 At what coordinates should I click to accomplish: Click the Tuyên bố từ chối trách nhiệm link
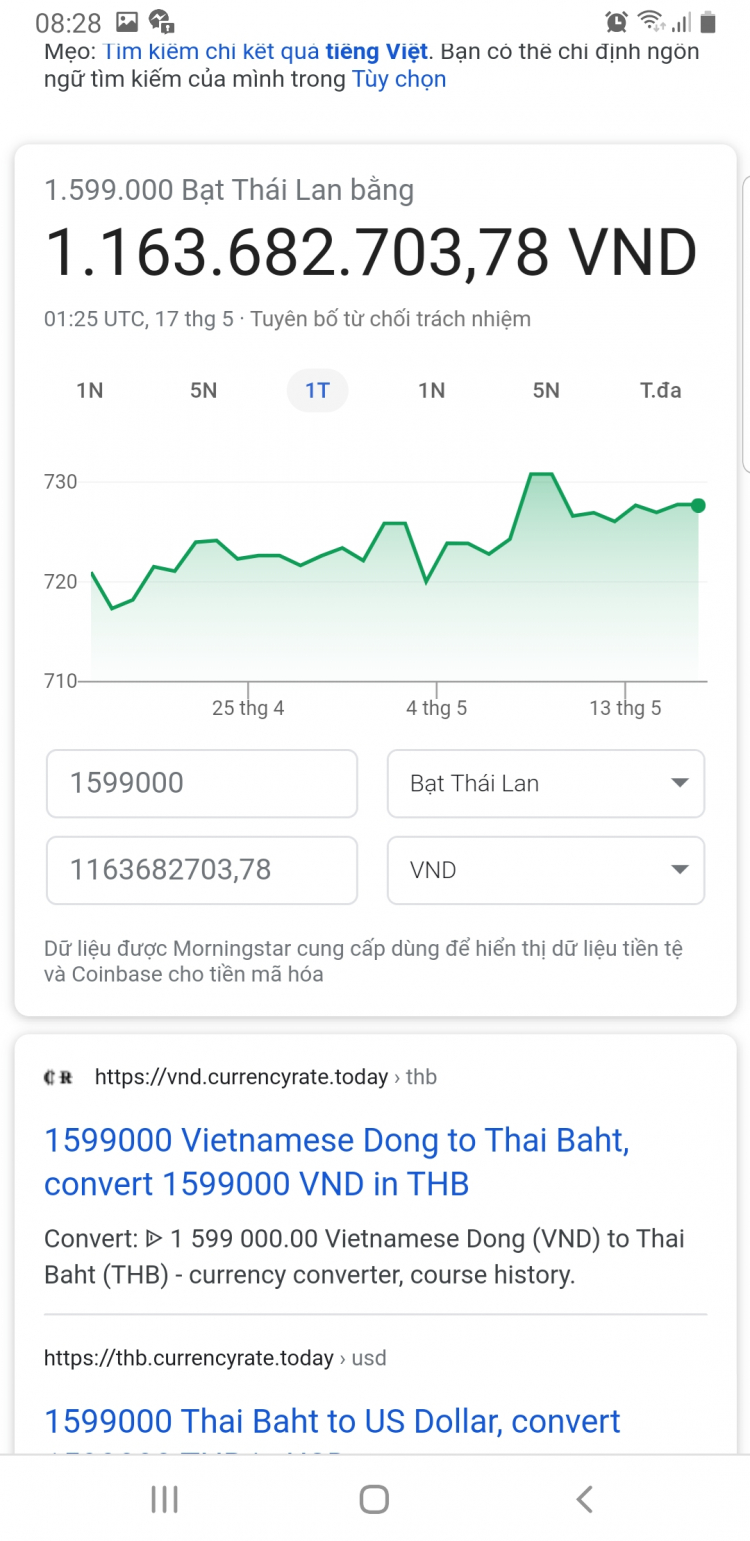pos(391,319)
